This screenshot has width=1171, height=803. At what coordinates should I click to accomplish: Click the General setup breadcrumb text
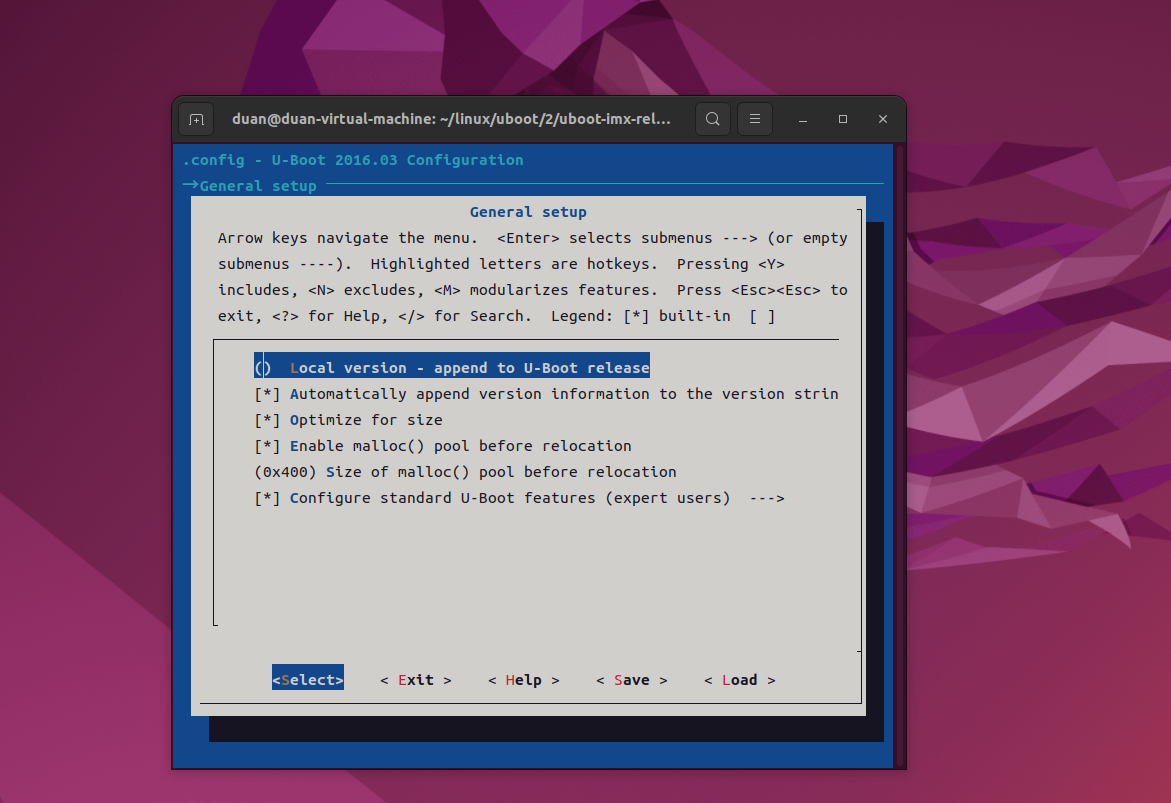(258, 186)
